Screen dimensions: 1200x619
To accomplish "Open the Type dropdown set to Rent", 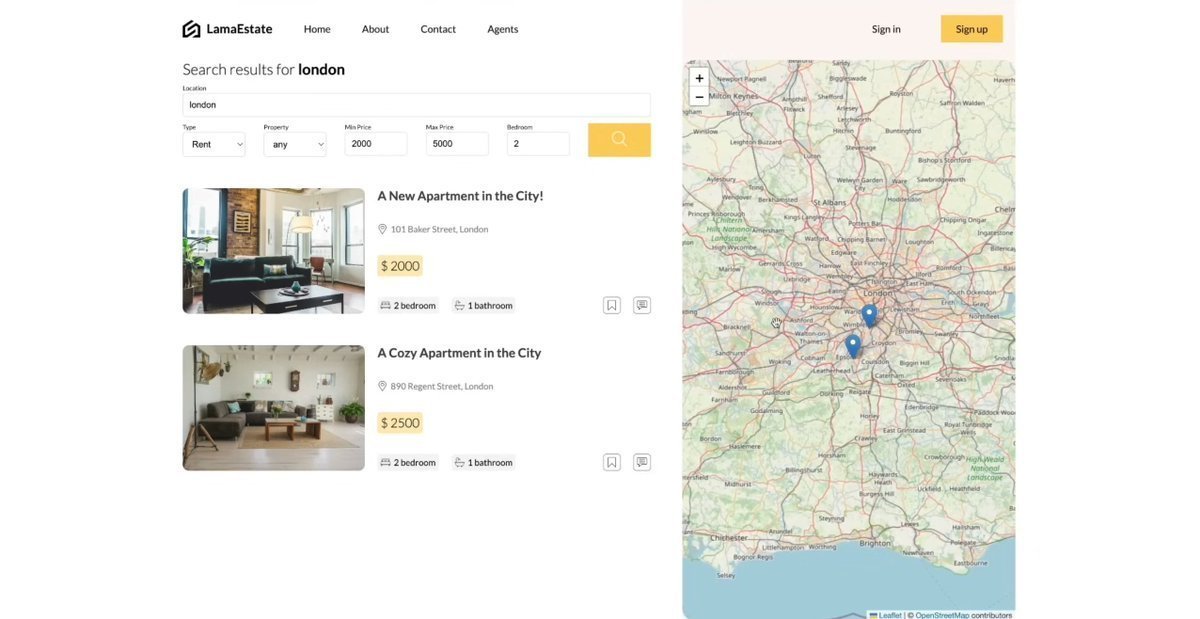I will pos(214,144).
